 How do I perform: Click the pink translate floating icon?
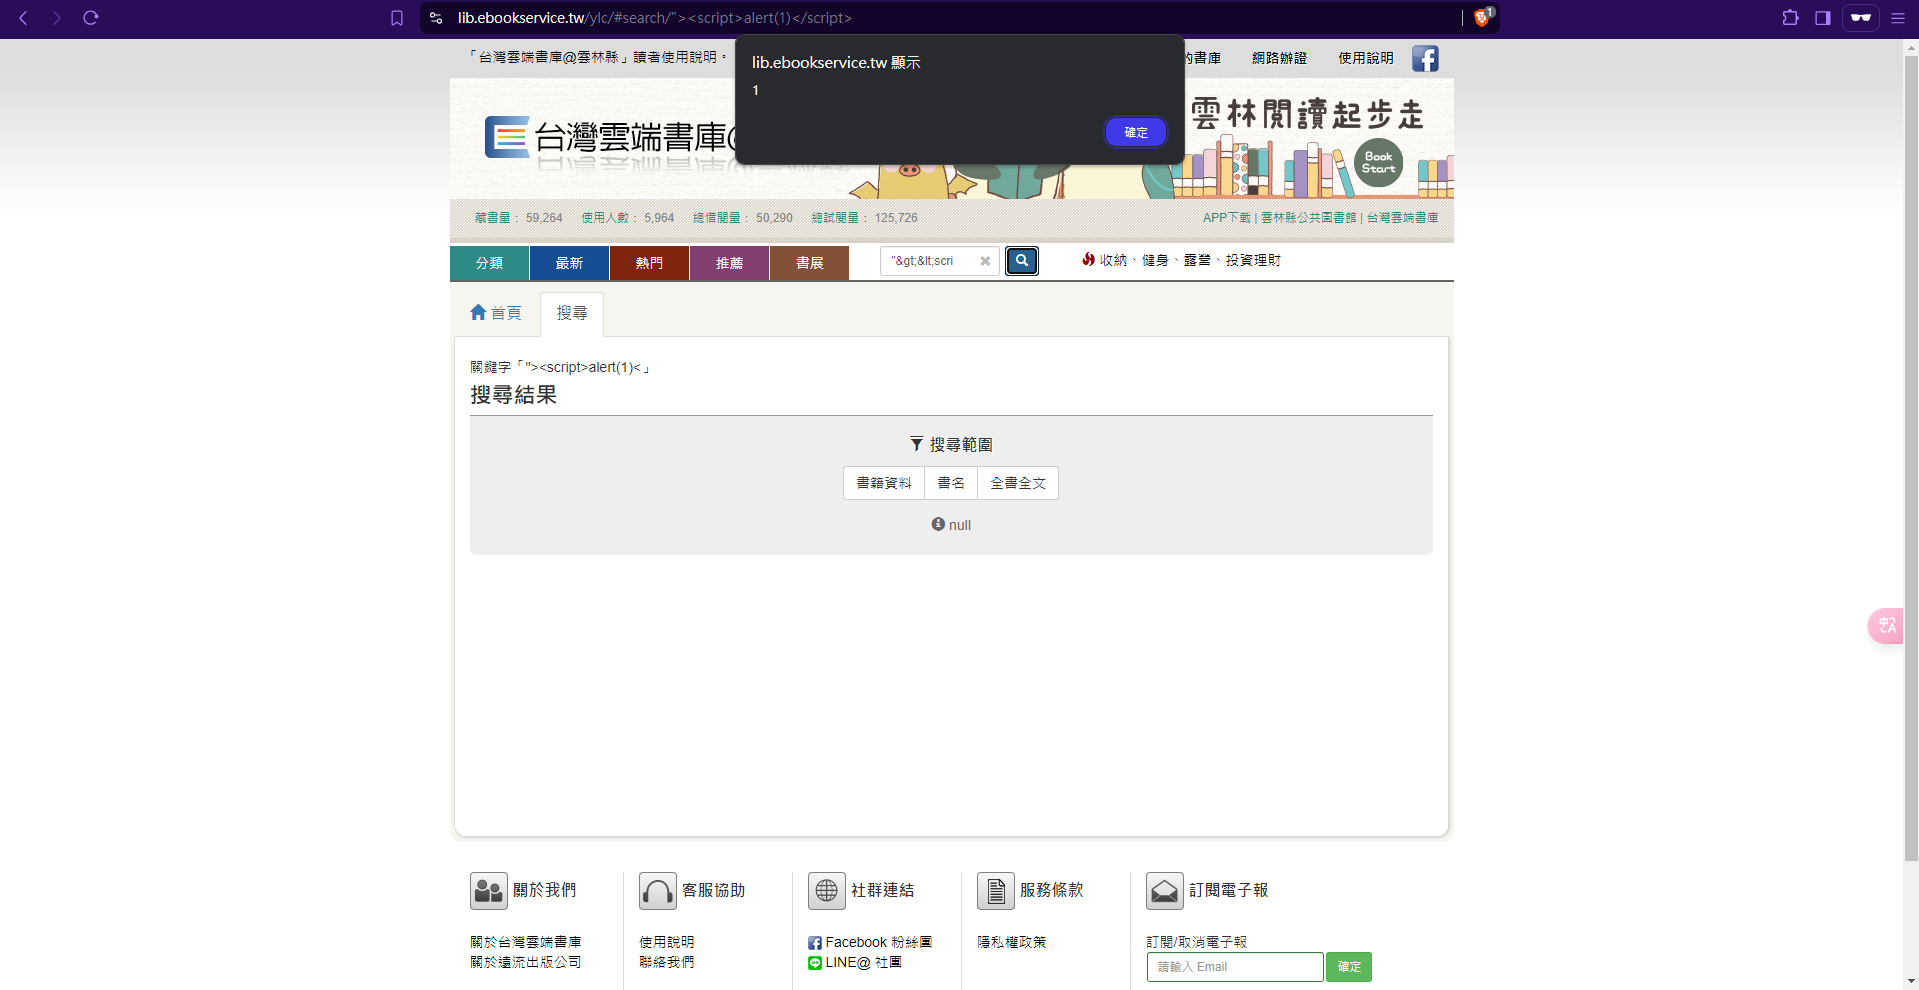1886,626
